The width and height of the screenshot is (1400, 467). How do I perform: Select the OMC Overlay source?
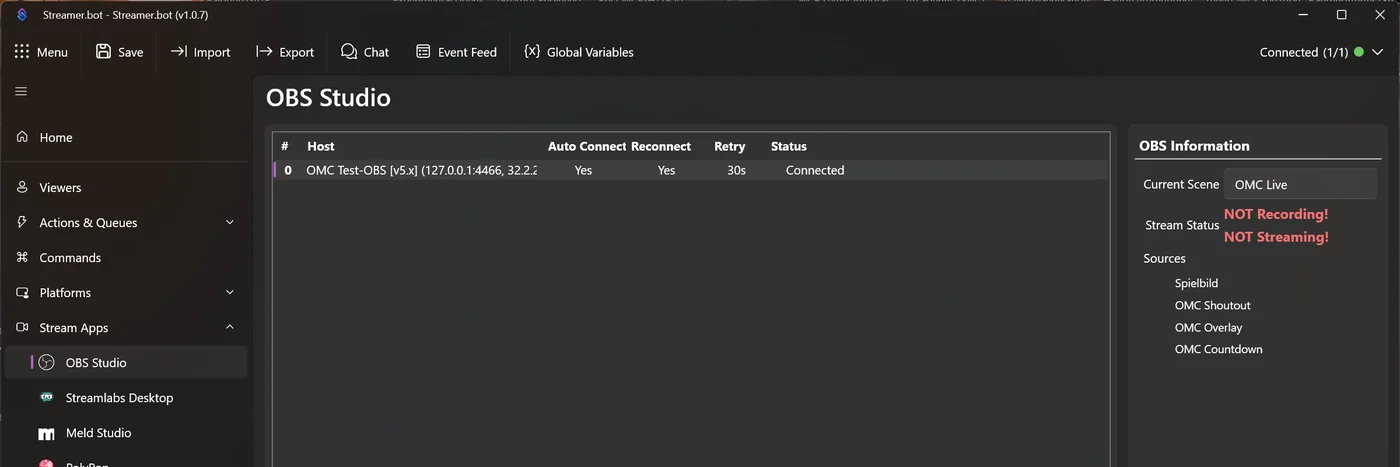[1209, 327]
